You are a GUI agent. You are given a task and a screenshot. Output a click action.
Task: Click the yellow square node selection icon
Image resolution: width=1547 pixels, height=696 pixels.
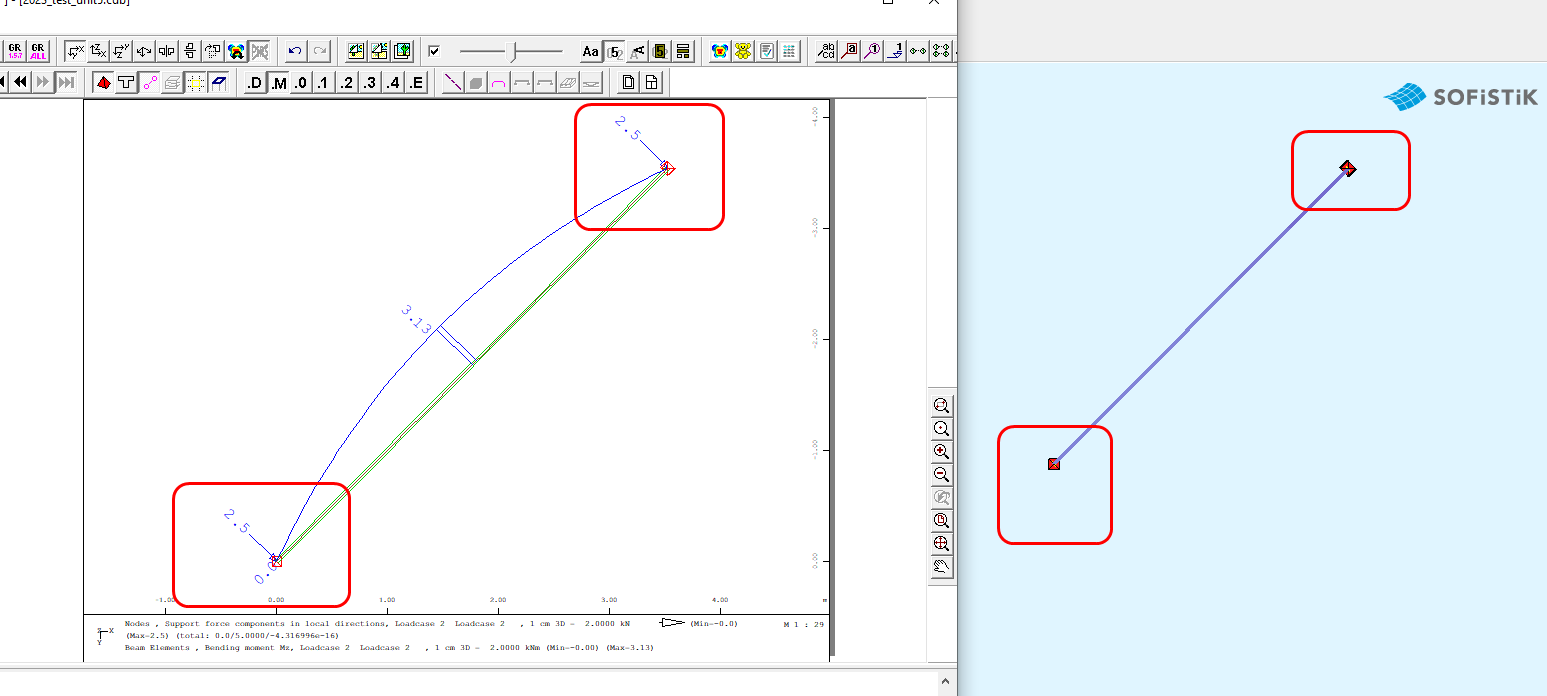196,82
